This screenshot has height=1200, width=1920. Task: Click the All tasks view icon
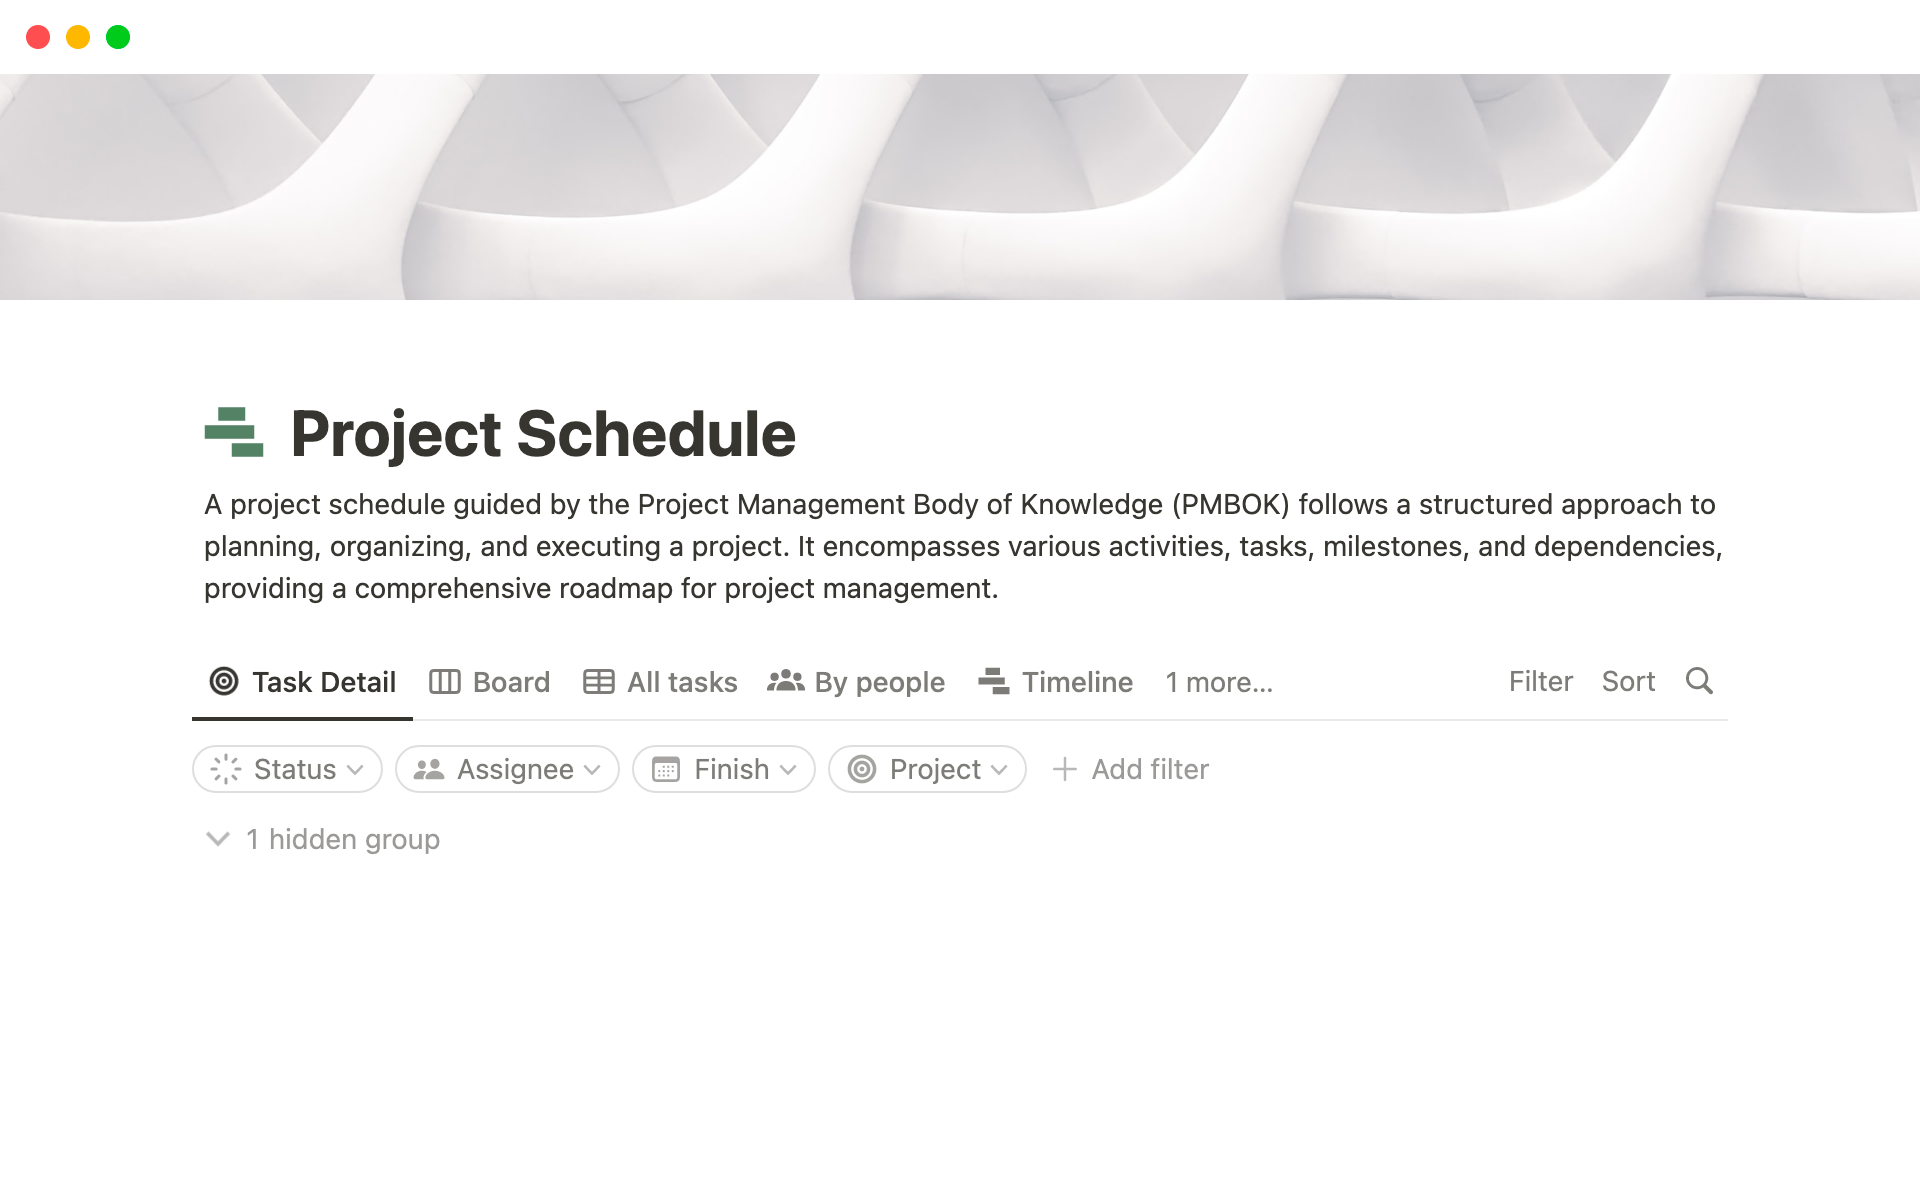[x=600, y=680]
